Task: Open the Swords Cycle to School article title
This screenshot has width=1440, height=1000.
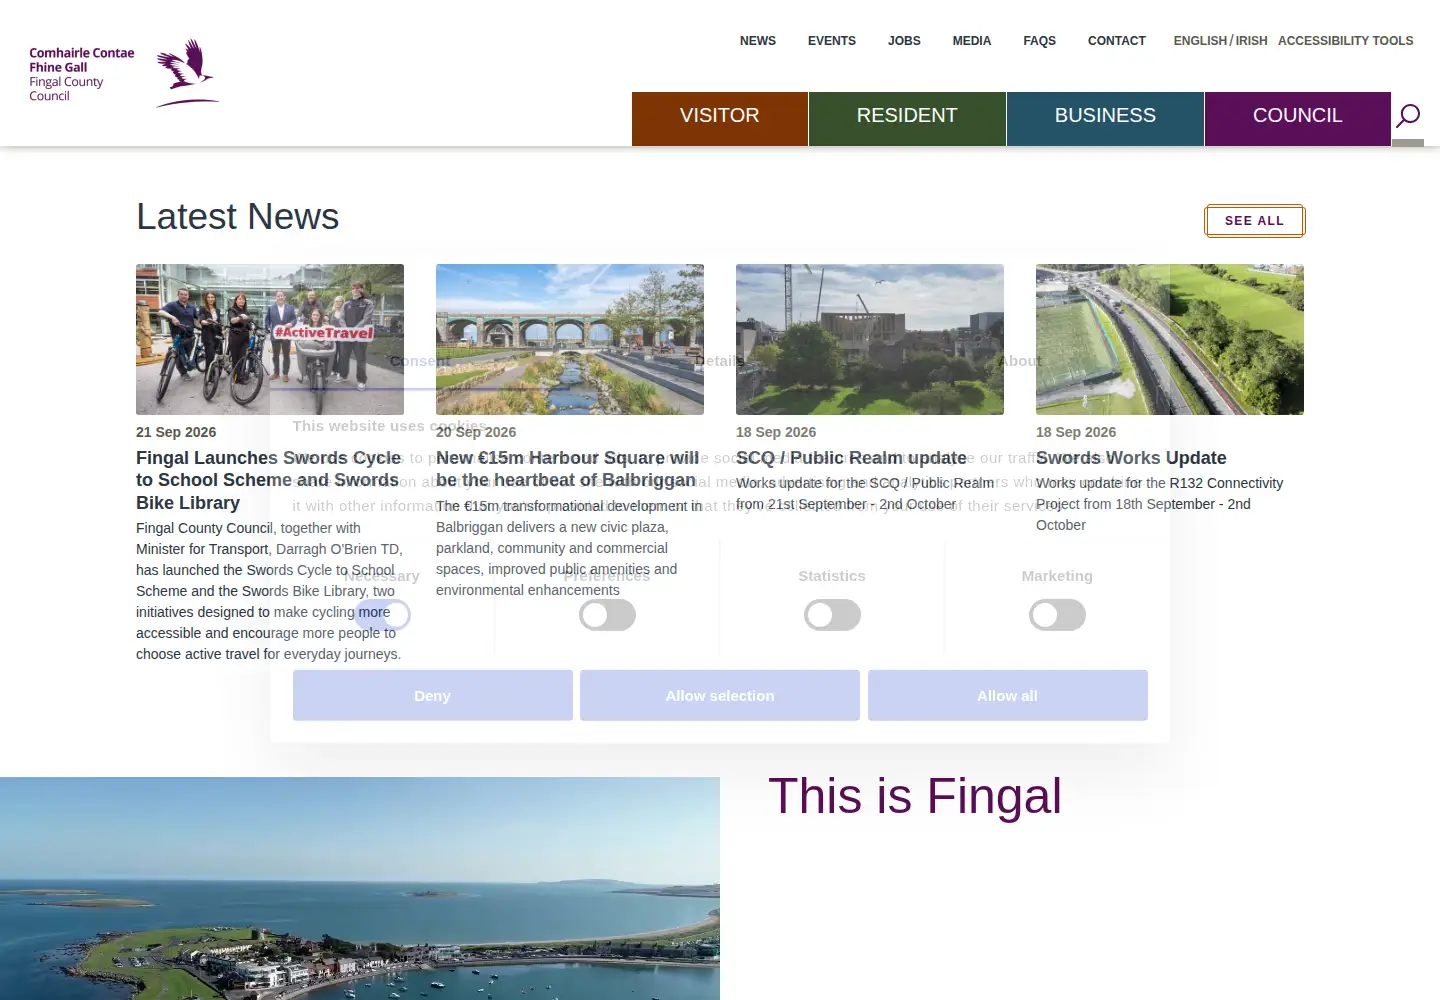Action: (269, 480)
